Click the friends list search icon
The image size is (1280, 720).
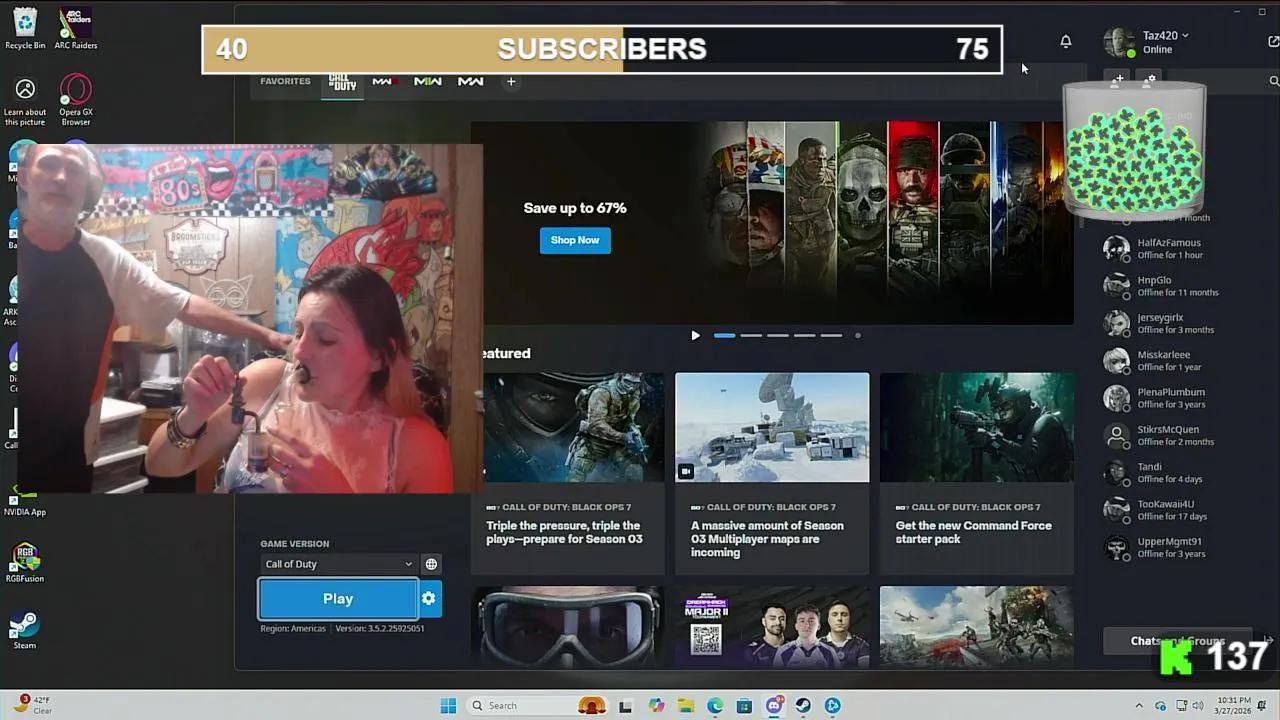(1274, 81)
